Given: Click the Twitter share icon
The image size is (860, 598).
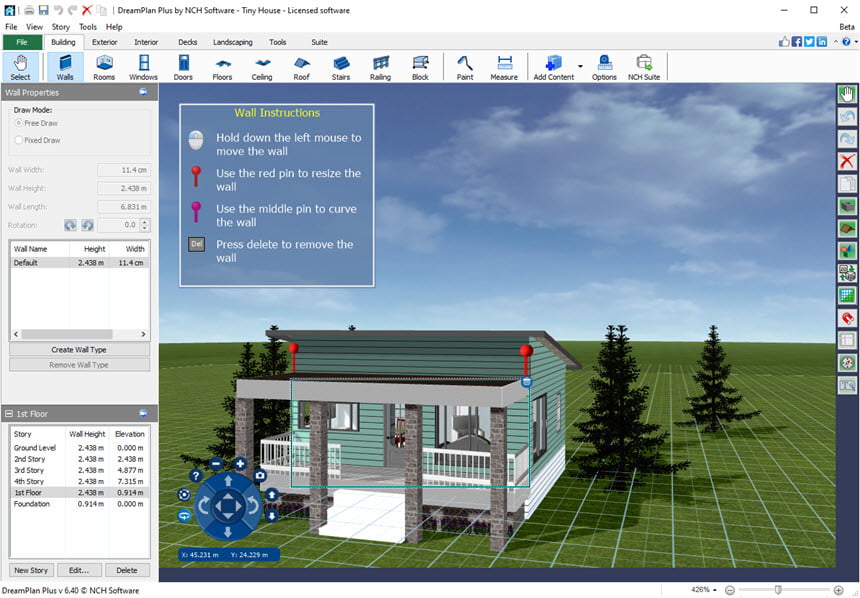Looking at the screenshot, I should (x=809, y=42).
